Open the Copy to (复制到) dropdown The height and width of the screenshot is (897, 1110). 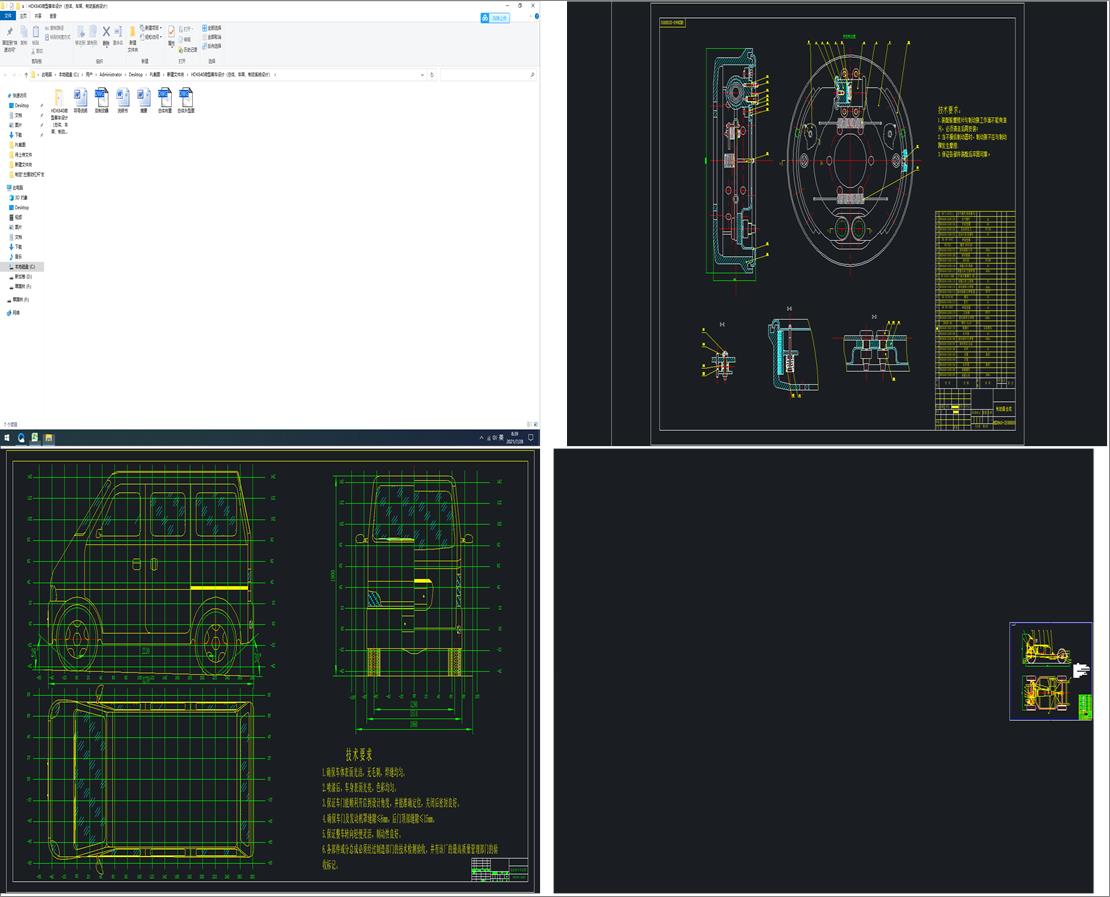pos(92,33)
